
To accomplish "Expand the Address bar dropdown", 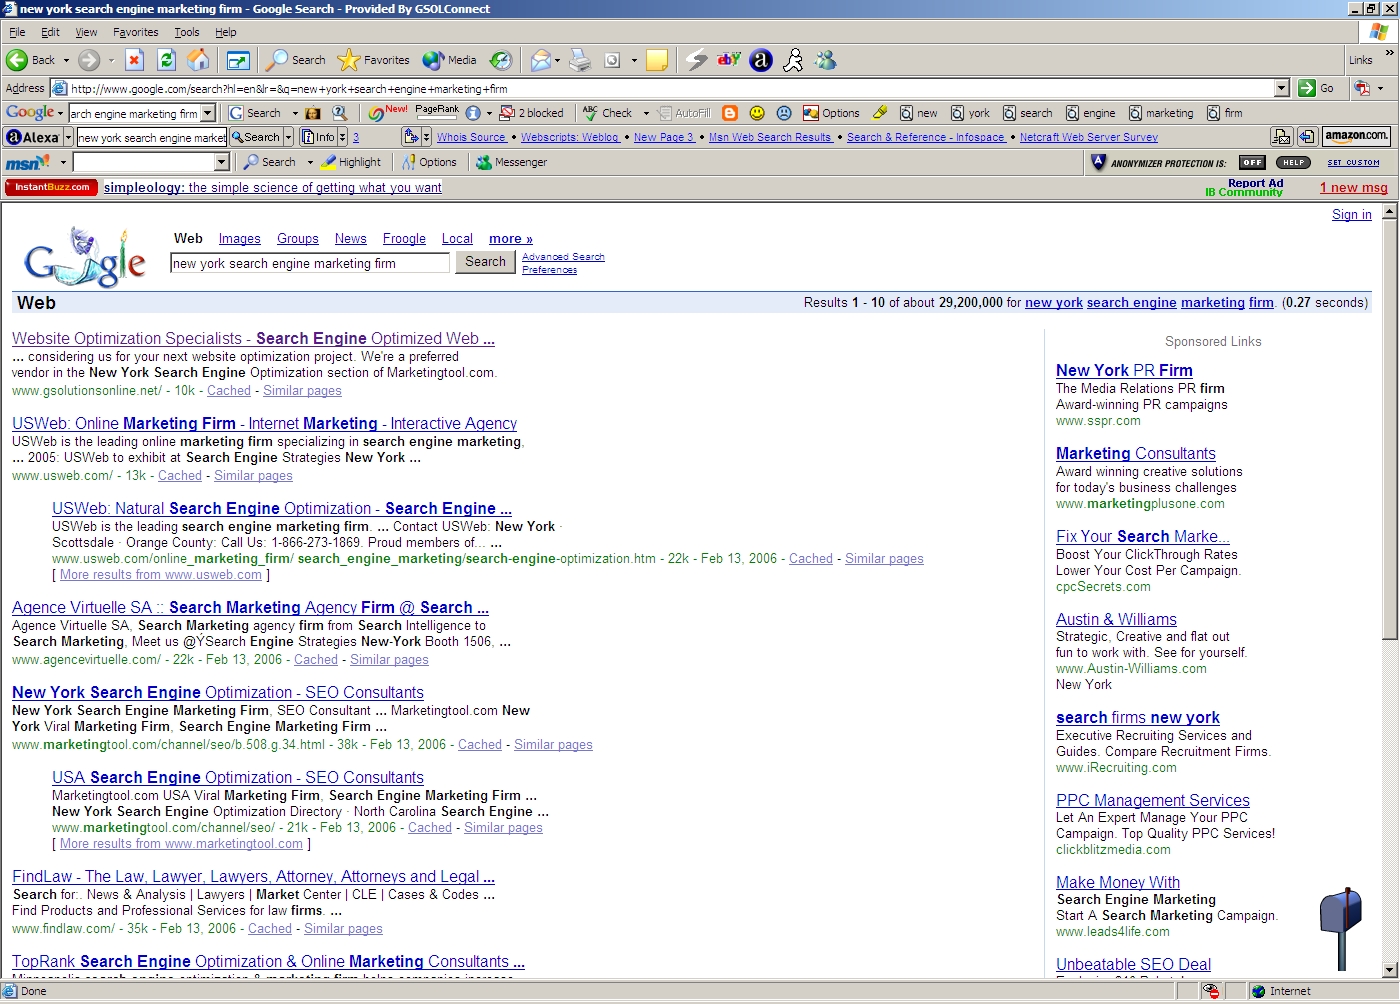I will (x=1282, y=88).
